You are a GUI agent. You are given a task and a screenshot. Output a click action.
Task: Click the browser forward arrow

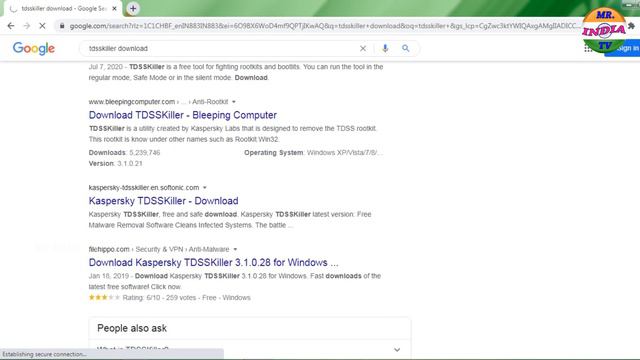pyautogui.click(x=27, y=26)
